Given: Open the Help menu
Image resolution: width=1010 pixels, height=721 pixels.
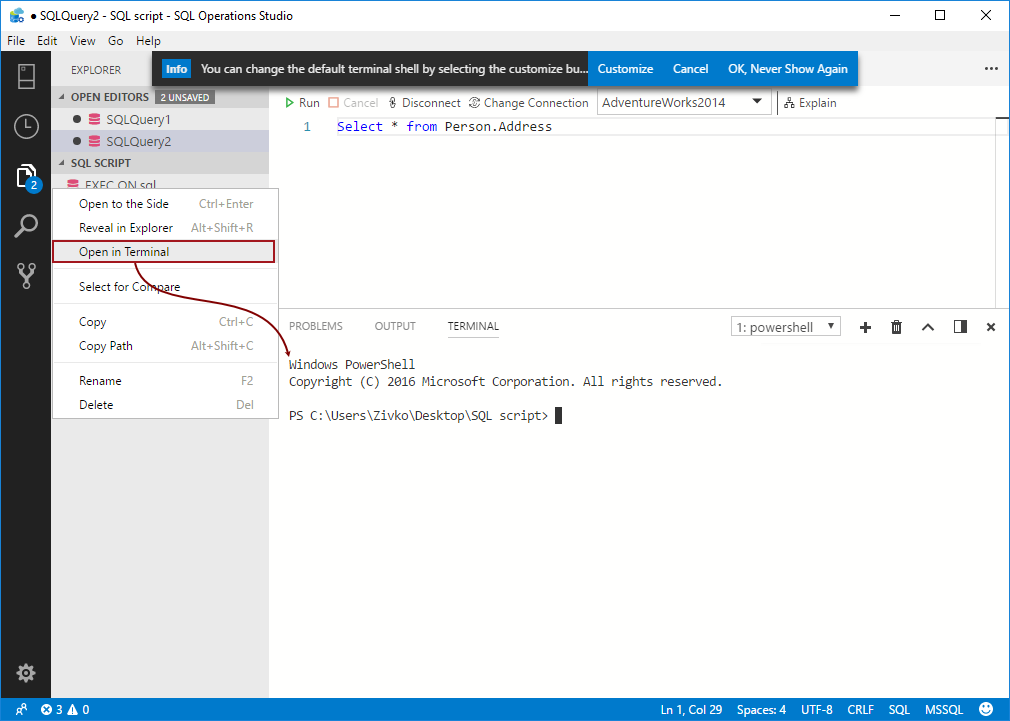Looking at the screenshot, I should 148,41.
